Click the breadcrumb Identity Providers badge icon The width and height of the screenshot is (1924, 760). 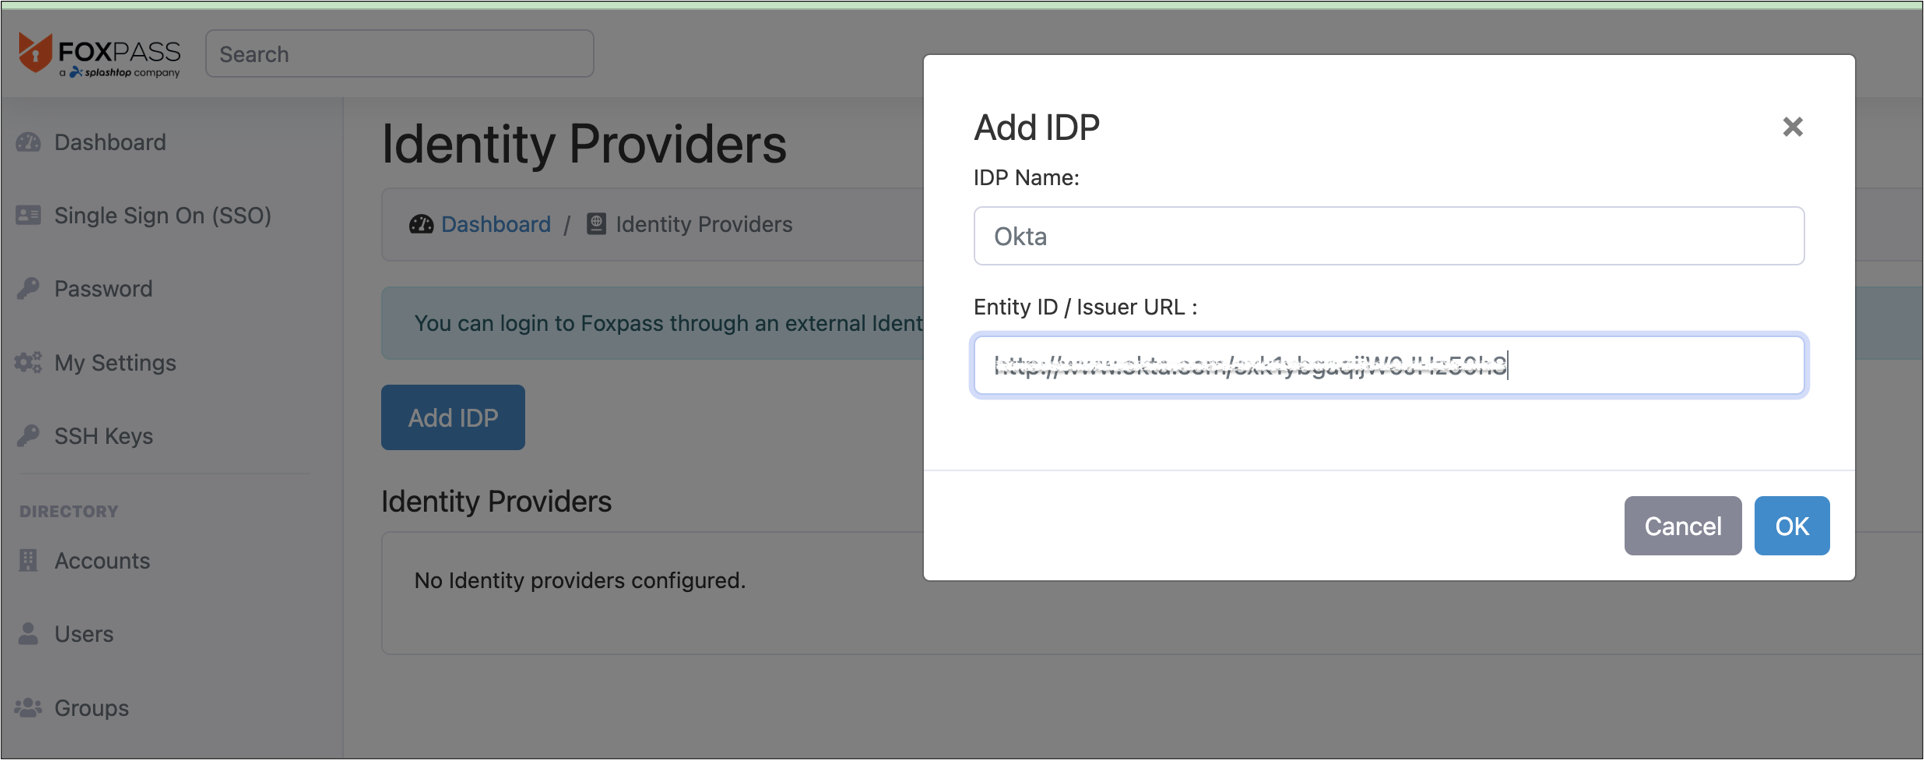click(x=596, y=224)
